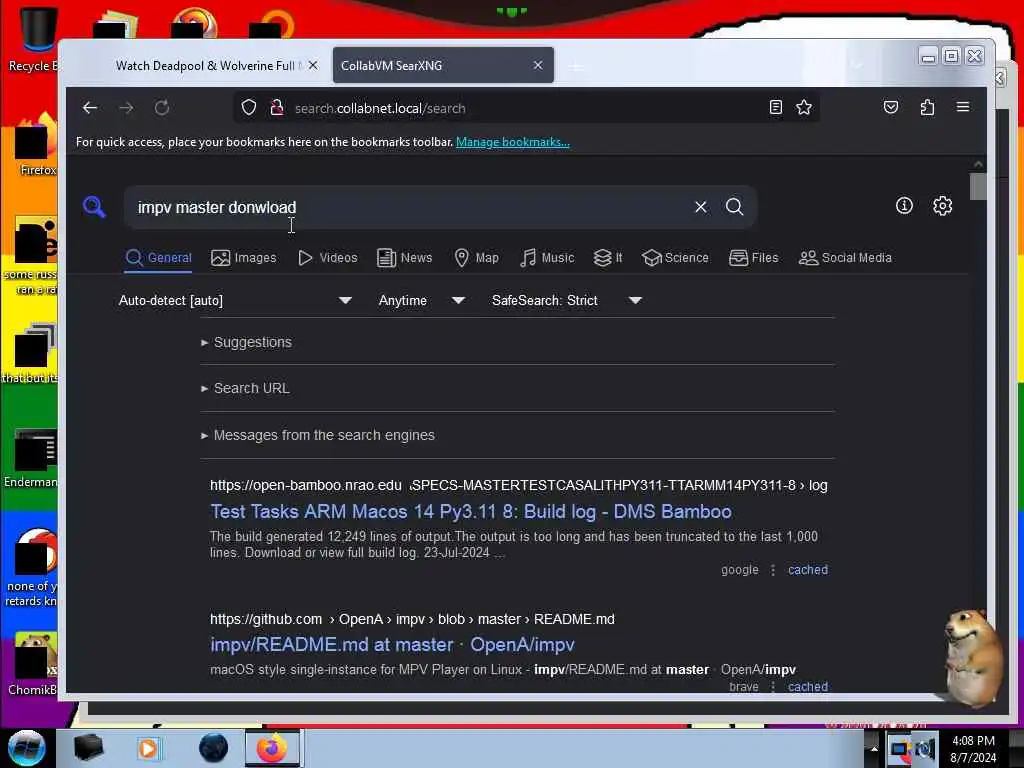
Task: Reload the page with the refresh icon
Action: (162, 108)
